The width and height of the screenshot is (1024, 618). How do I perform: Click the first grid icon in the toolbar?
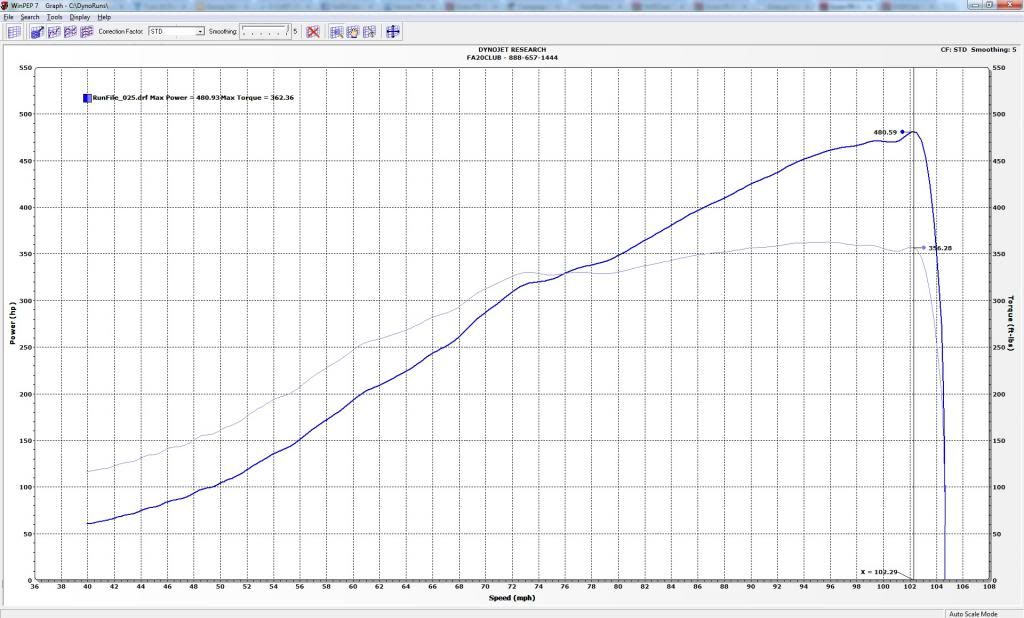(13, 32)
